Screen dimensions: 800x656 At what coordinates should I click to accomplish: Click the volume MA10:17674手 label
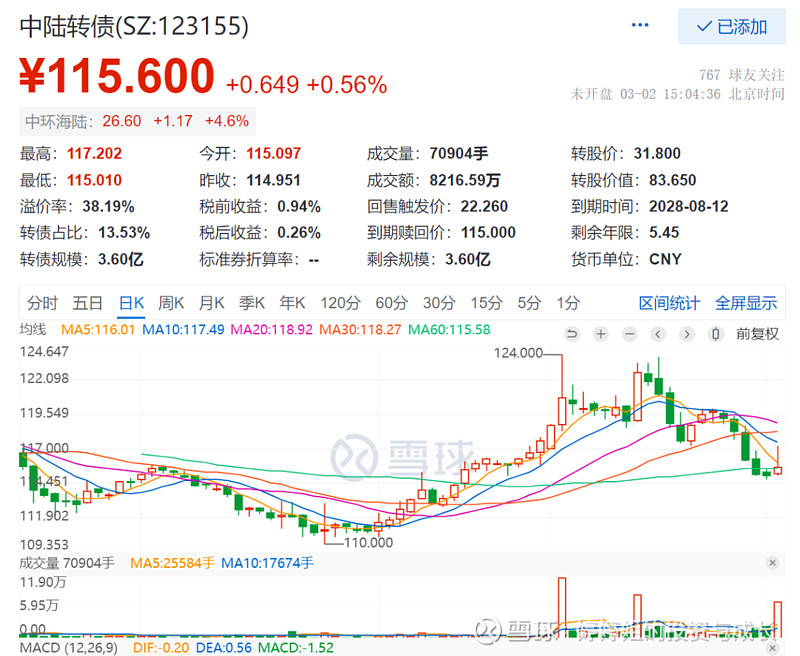[267, 563]
